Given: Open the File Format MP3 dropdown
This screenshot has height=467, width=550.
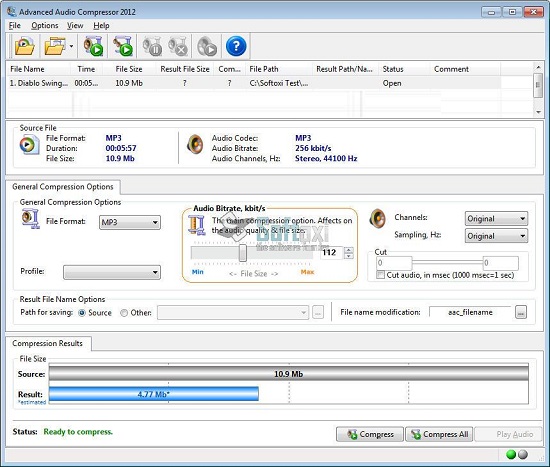Looking at the screenshot, I should (x=130, y=222).
